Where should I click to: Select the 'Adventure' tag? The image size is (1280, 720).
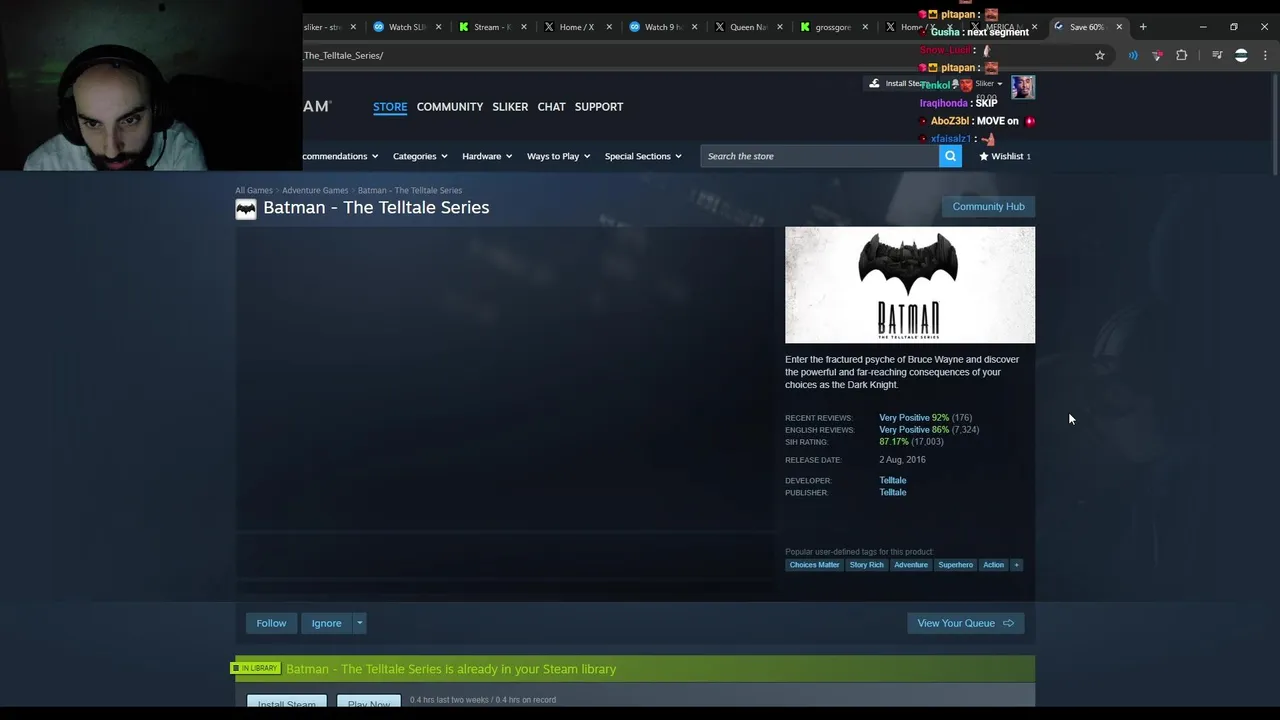911,565
